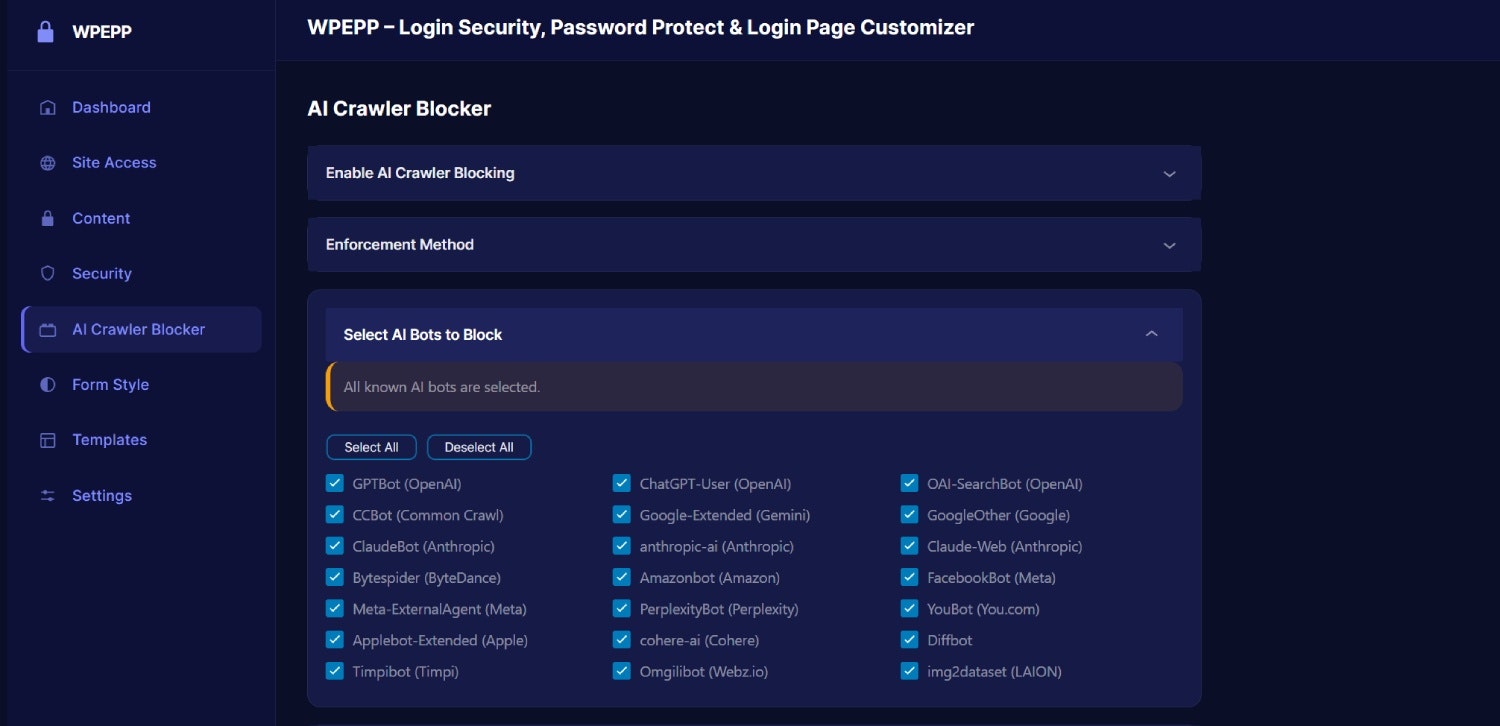Click Select AI Bots to Block header
Viewport: 1500px width, 726px height.
(754, 334)
